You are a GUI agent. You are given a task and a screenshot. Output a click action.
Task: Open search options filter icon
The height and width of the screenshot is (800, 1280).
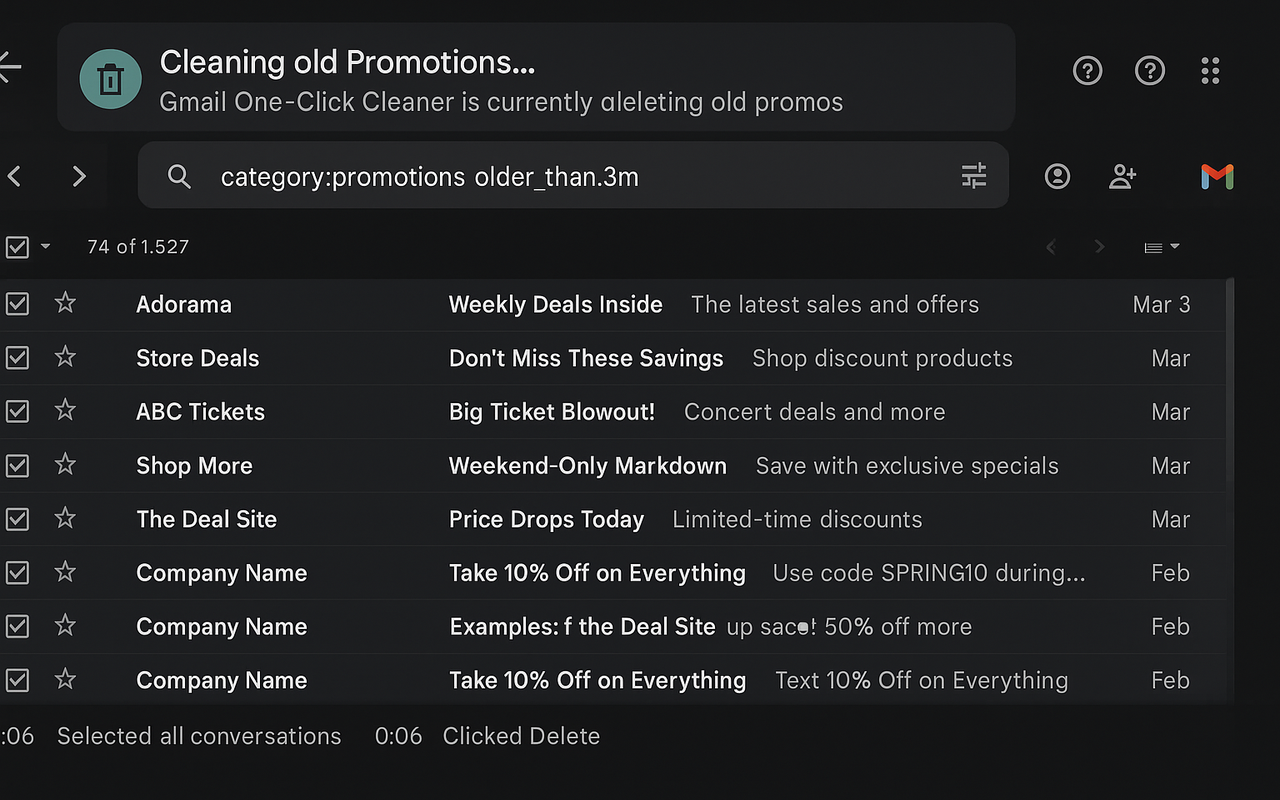point(973,175)
